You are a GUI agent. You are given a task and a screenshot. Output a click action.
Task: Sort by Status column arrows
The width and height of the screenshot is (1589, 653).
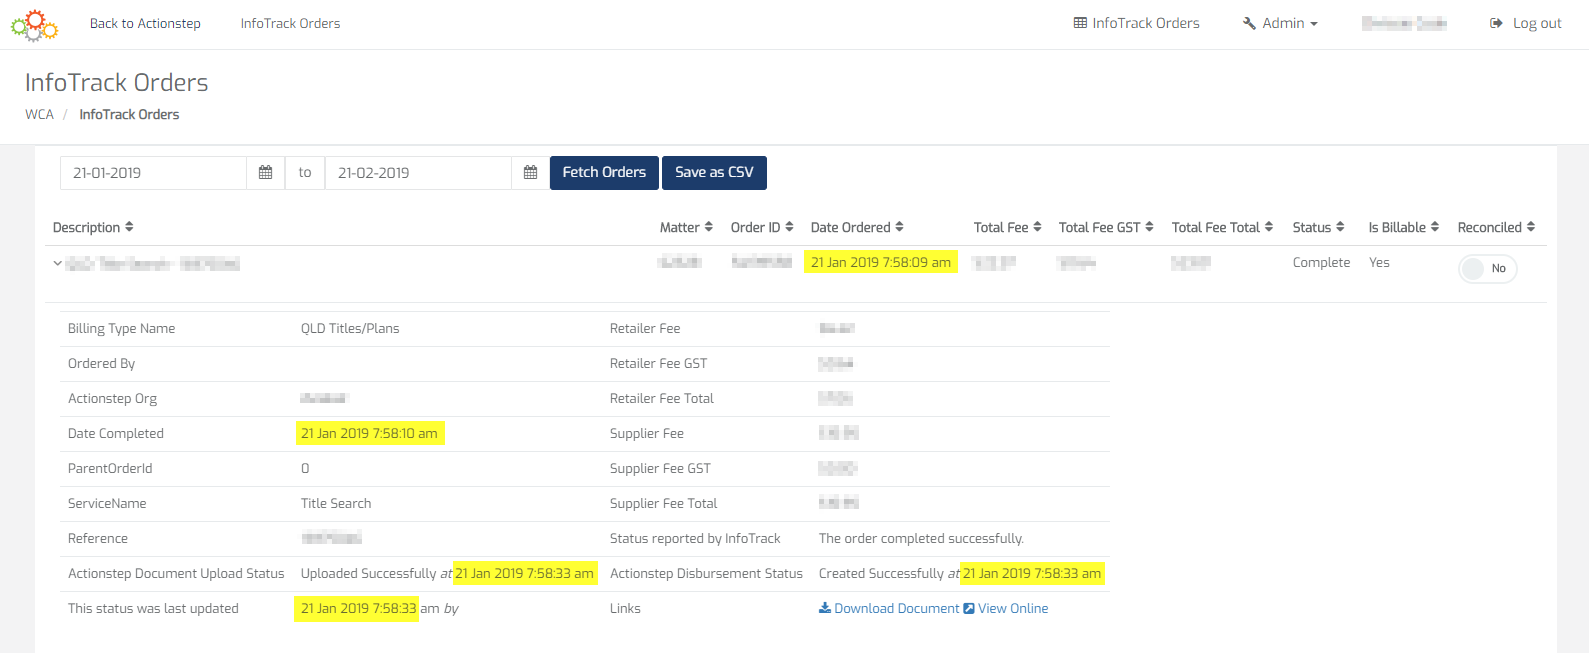click(1340, 227)
